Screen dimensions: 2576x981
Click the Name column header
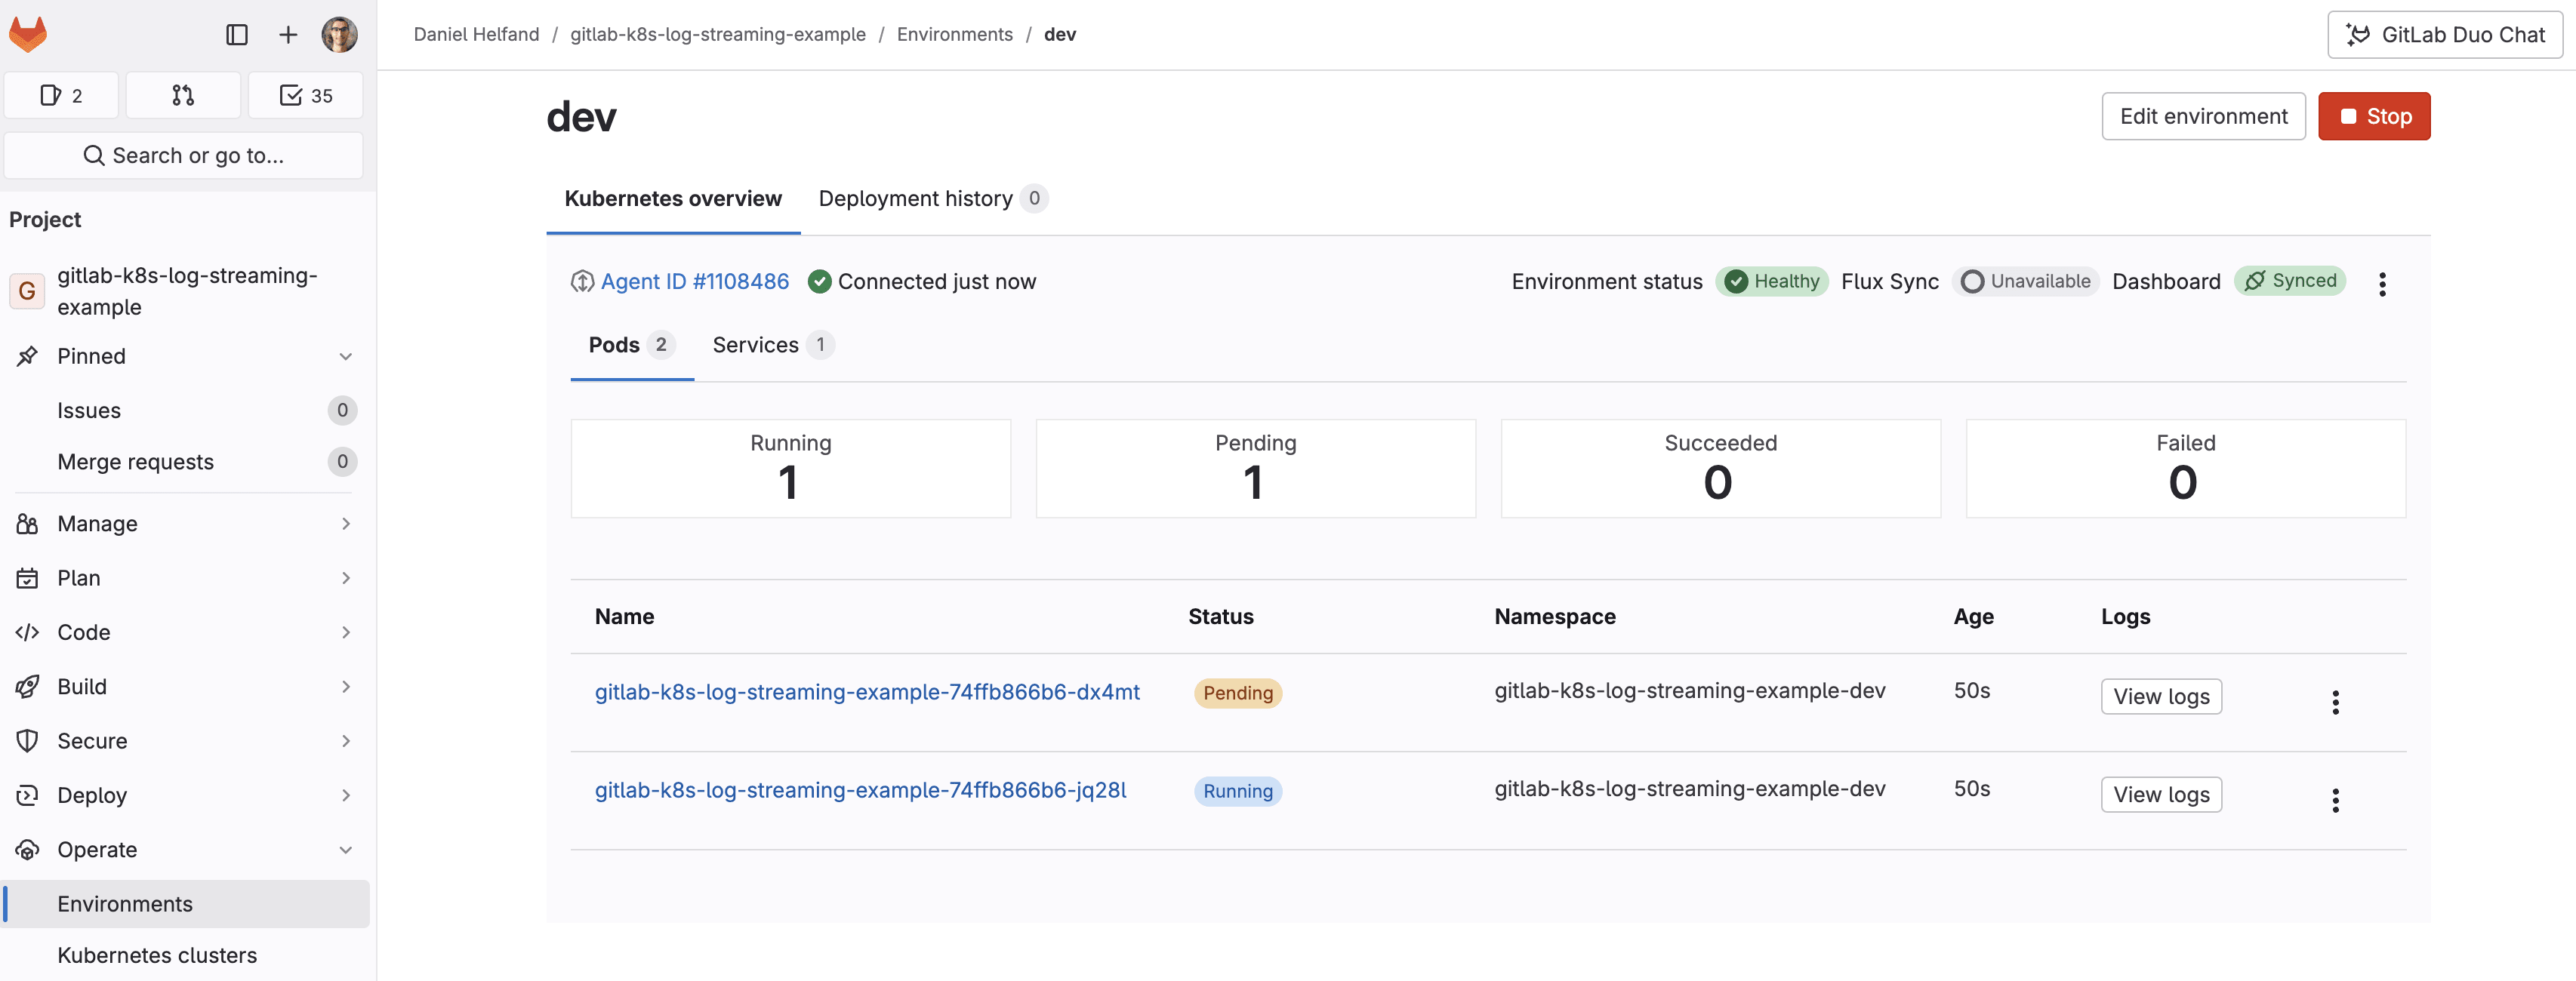tap(624, 617)
